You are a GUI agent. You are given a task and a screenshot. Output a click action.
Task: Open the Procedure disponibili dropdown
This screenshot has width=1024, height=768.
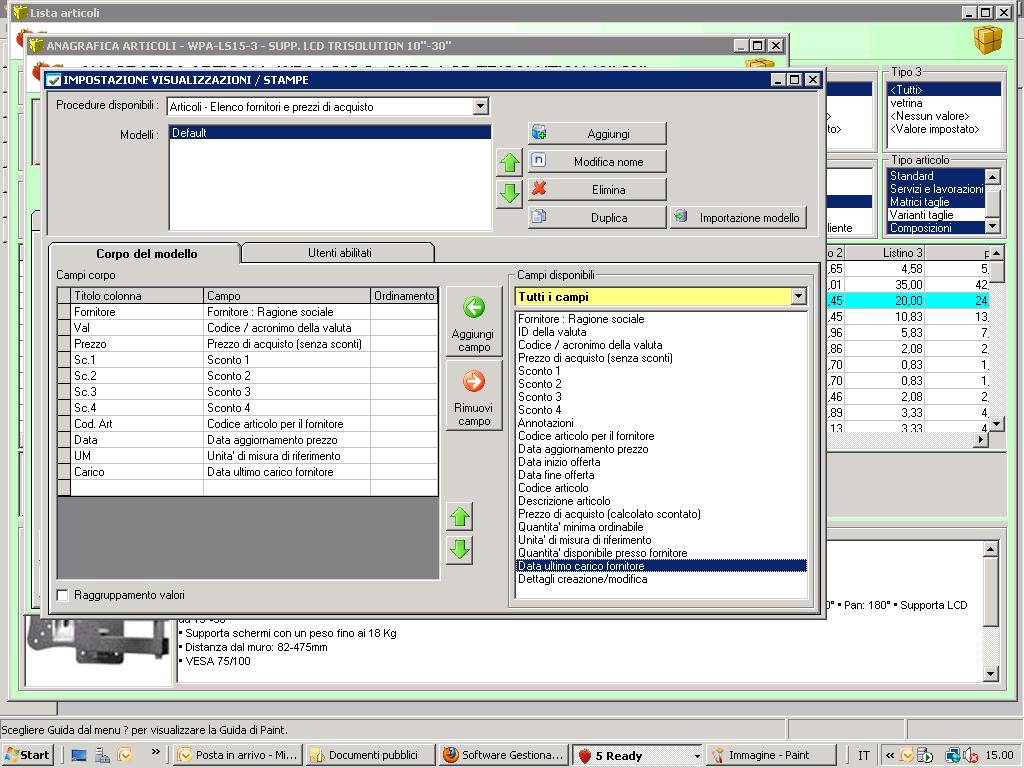coord(480,106)
